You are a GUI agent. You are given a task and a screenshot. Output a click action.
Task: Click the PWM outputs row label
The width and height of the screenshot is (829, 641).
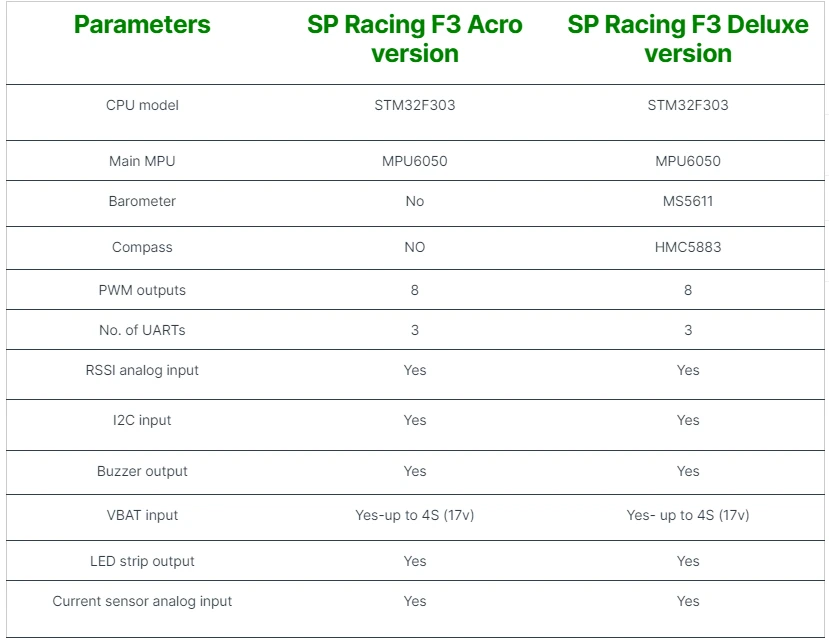coord(142,290)
